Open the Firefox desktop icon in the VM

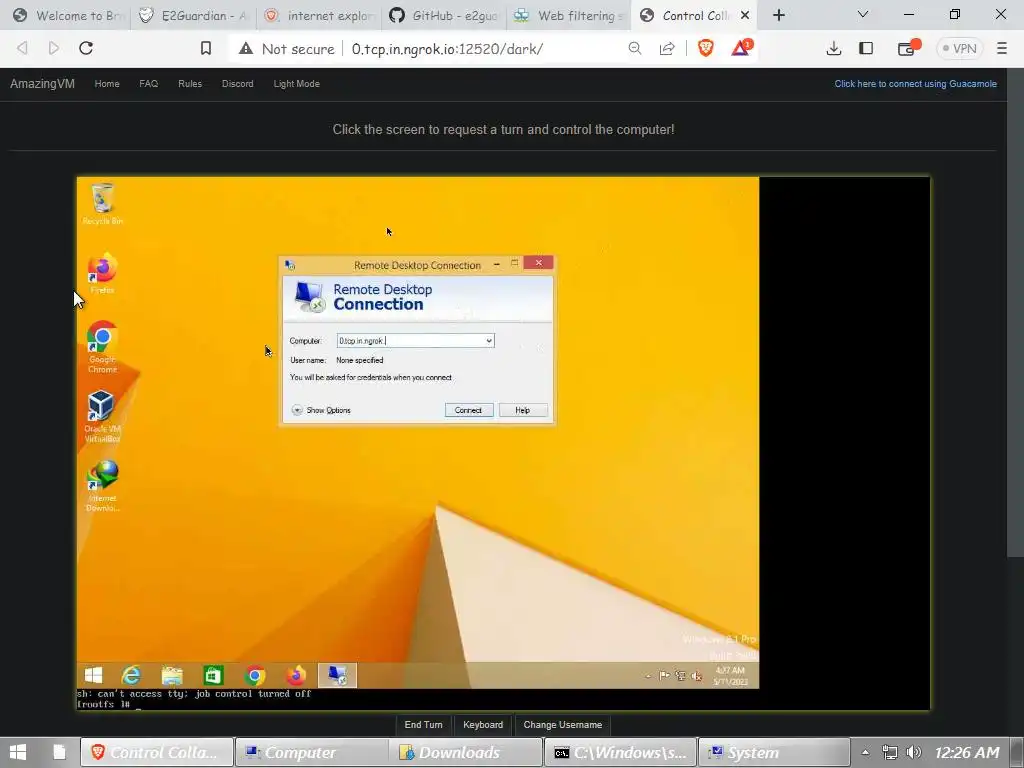pyautogui.click(x=103, y=273)
